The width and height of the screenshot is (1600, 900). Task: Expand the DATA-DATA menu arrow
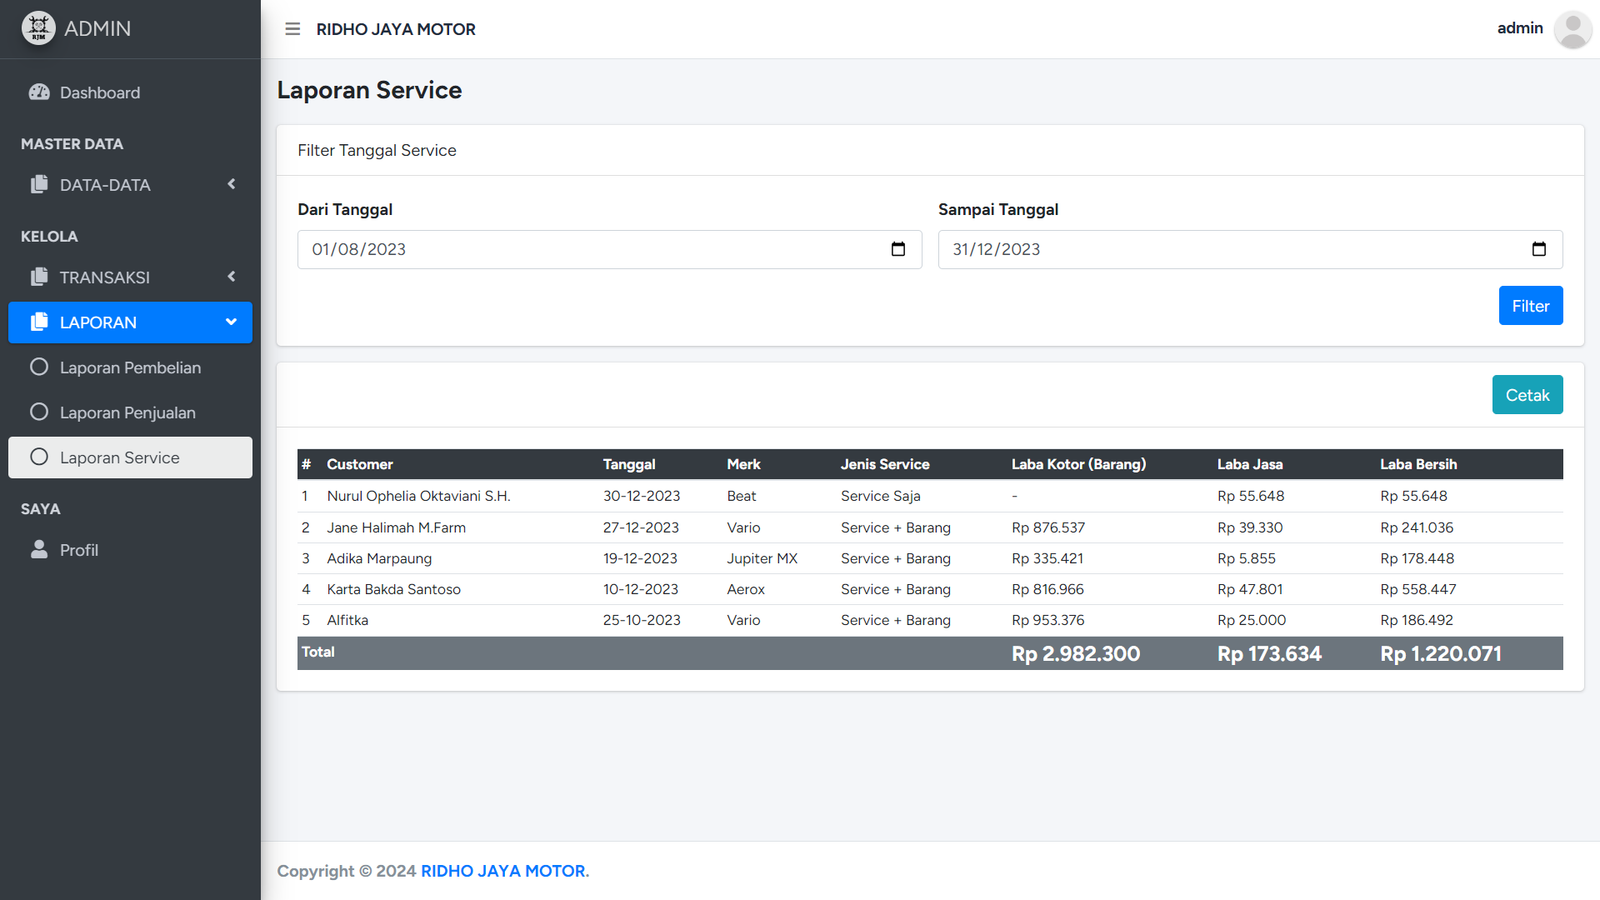(231, 184)
